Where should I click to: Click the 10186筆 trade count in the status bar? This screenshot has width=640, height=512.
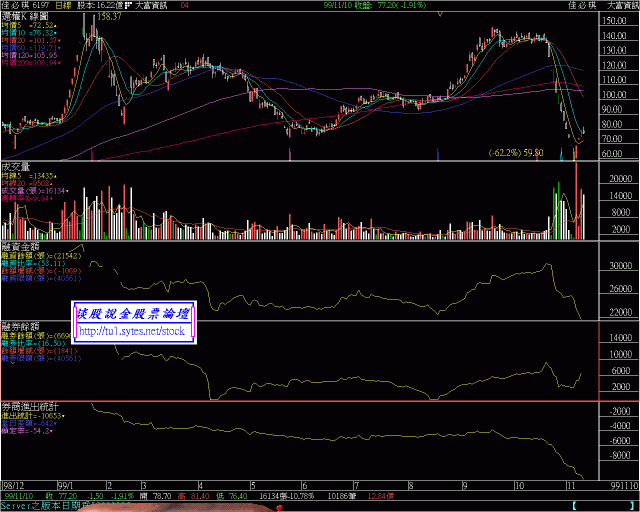[342, 496]
